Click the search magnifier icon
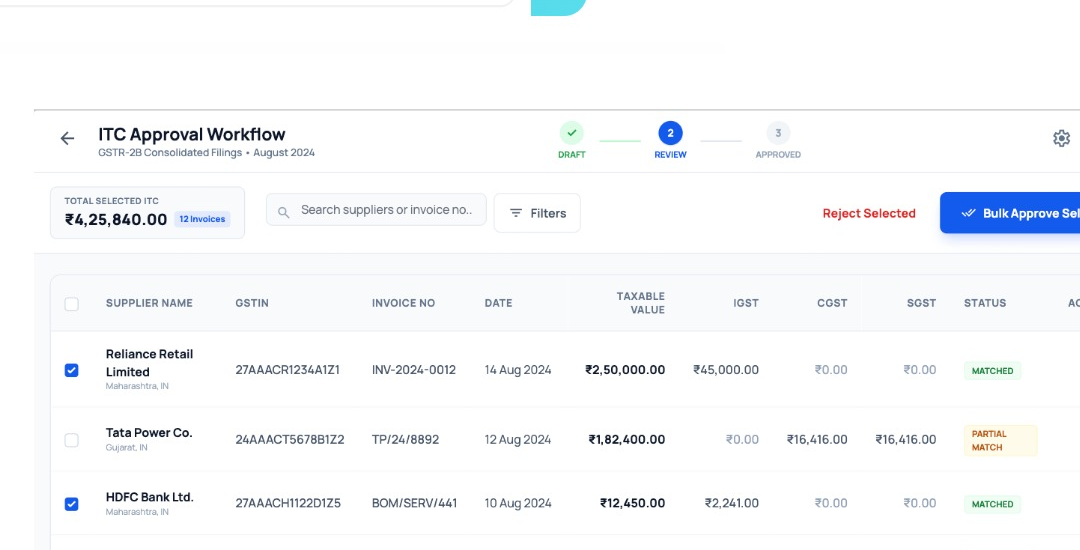 click(x=283, y=213)
